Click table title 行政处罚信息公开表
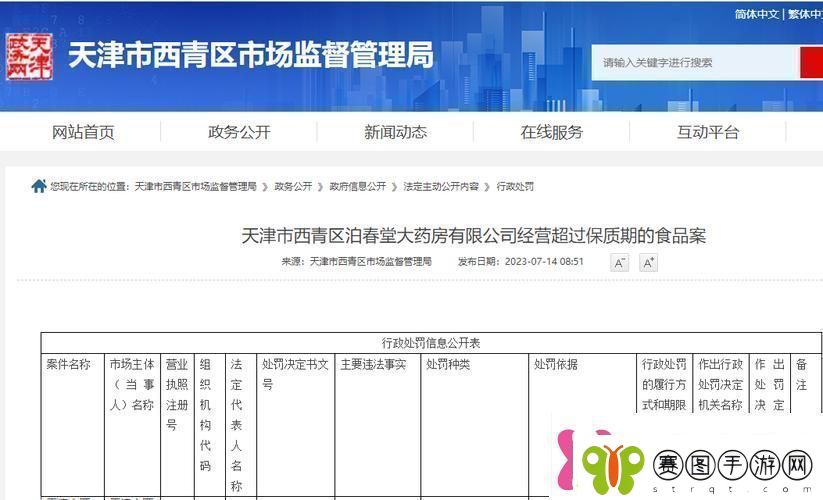Screen dimensions: 823x500 coord(431,343)
